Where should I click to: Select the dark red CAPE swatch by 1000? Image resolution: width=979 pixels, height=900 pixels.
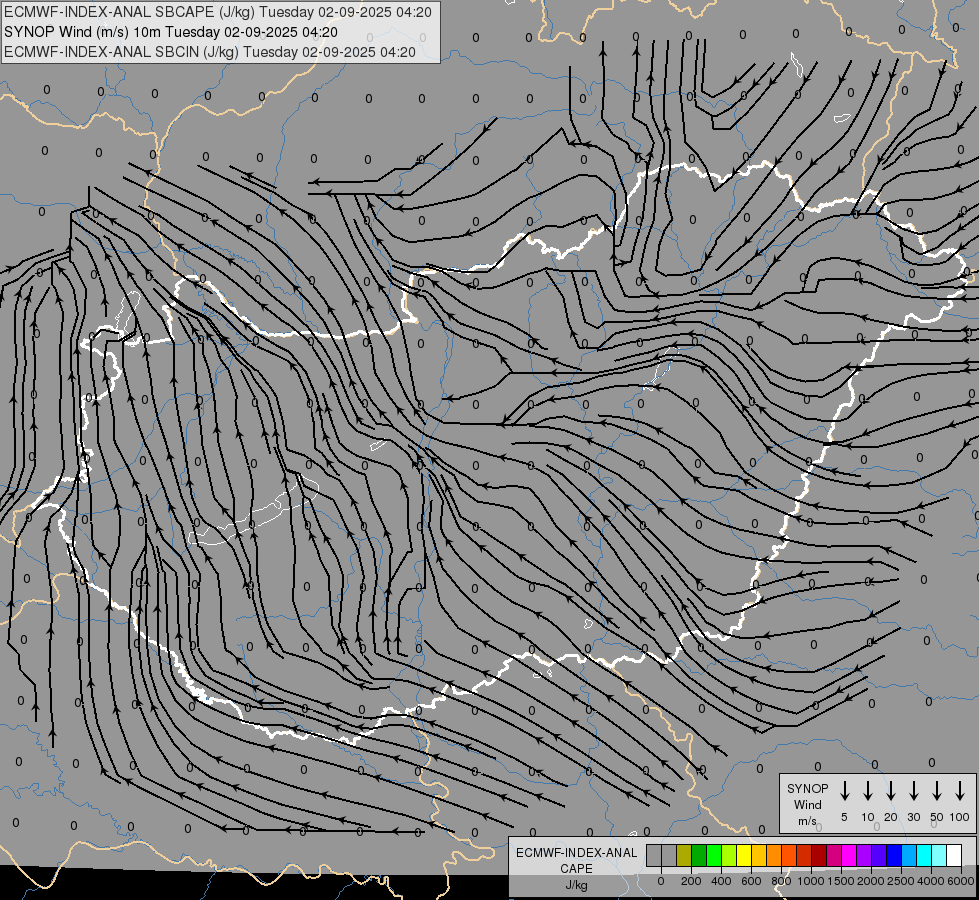[820, 855]
